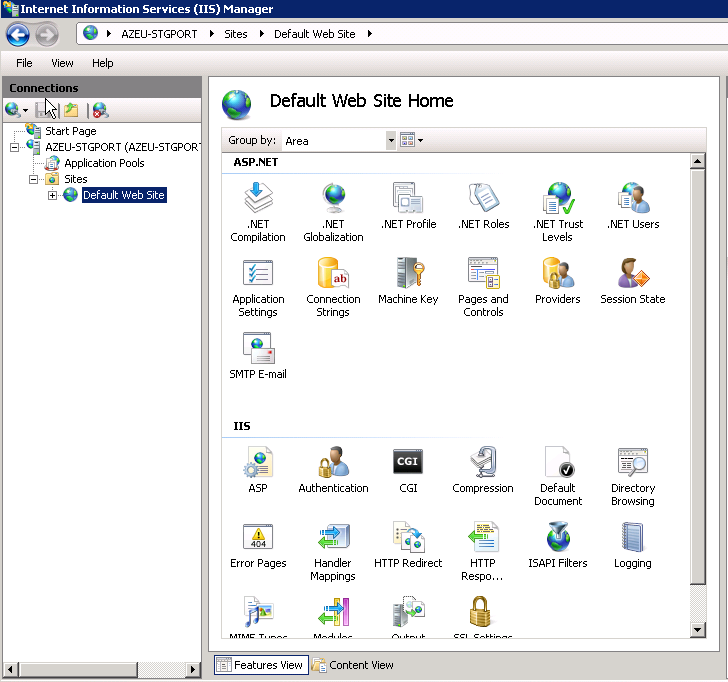Expand the Default Web Site node

tap(52, 196)
